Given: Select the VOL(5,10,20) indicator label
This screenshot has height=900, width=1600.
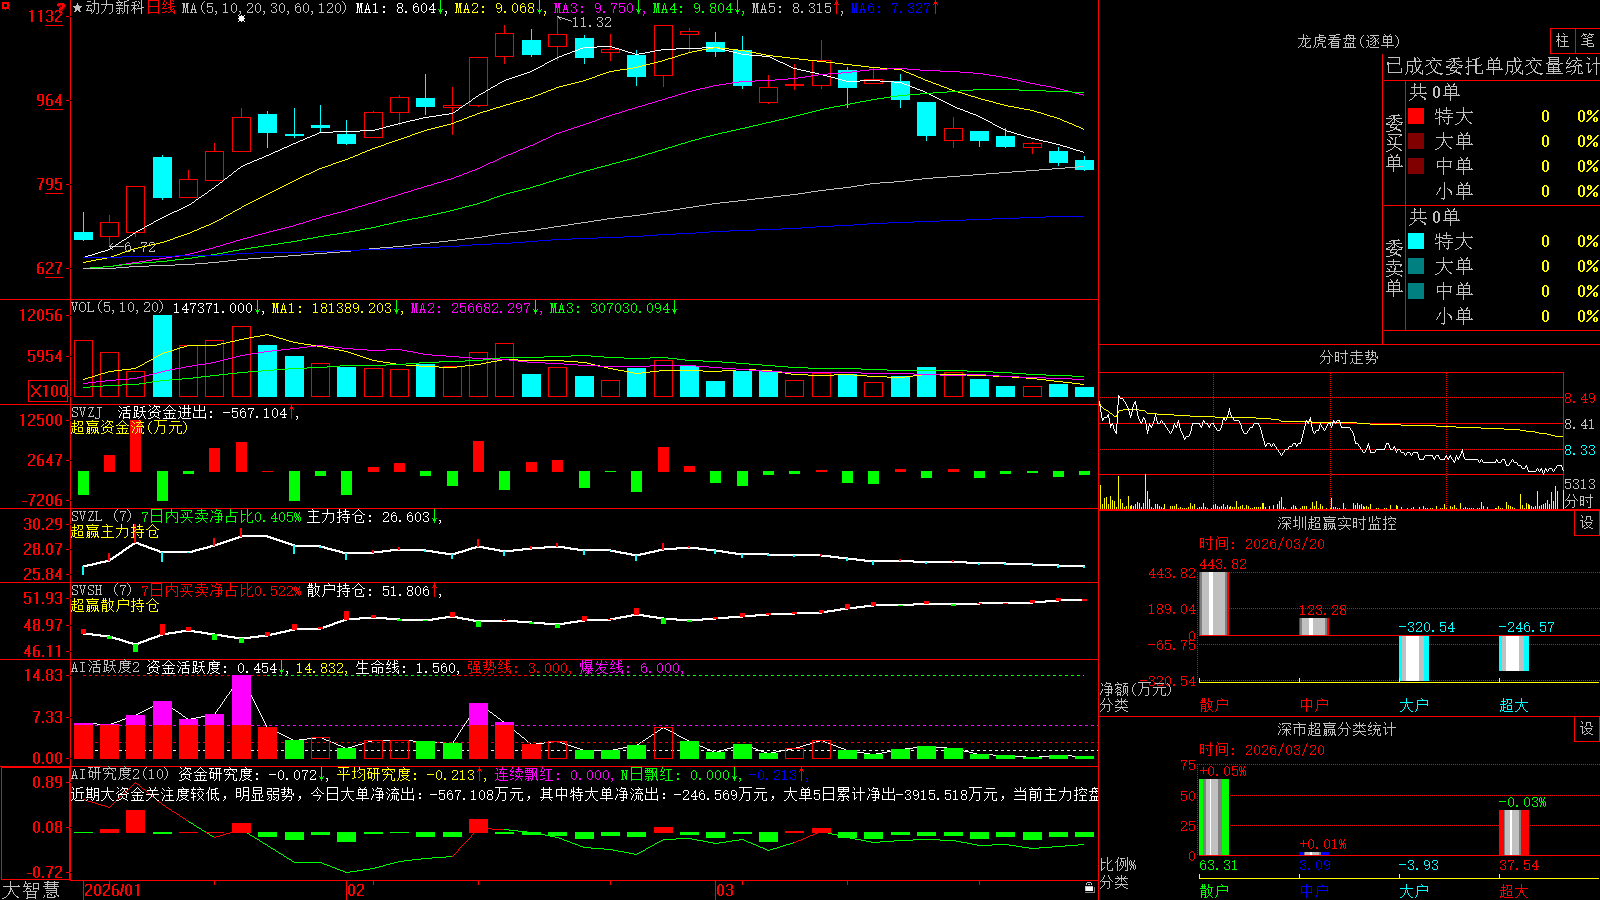Looking at the screenshot, I should pos(118,308).
